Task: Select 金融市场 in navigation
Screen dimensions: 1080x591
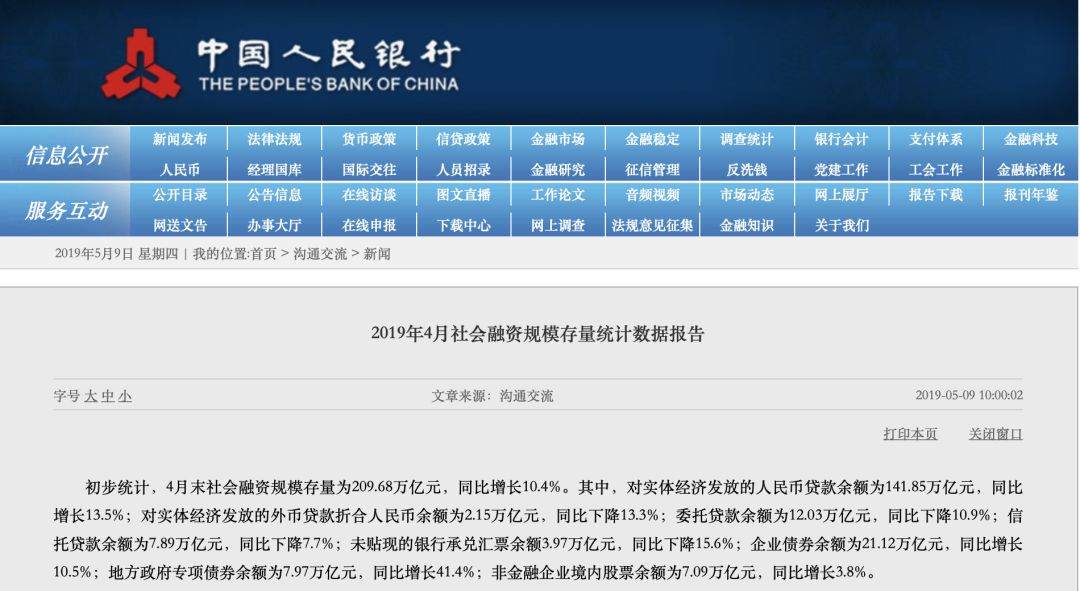Action: (x=558, y=139)
